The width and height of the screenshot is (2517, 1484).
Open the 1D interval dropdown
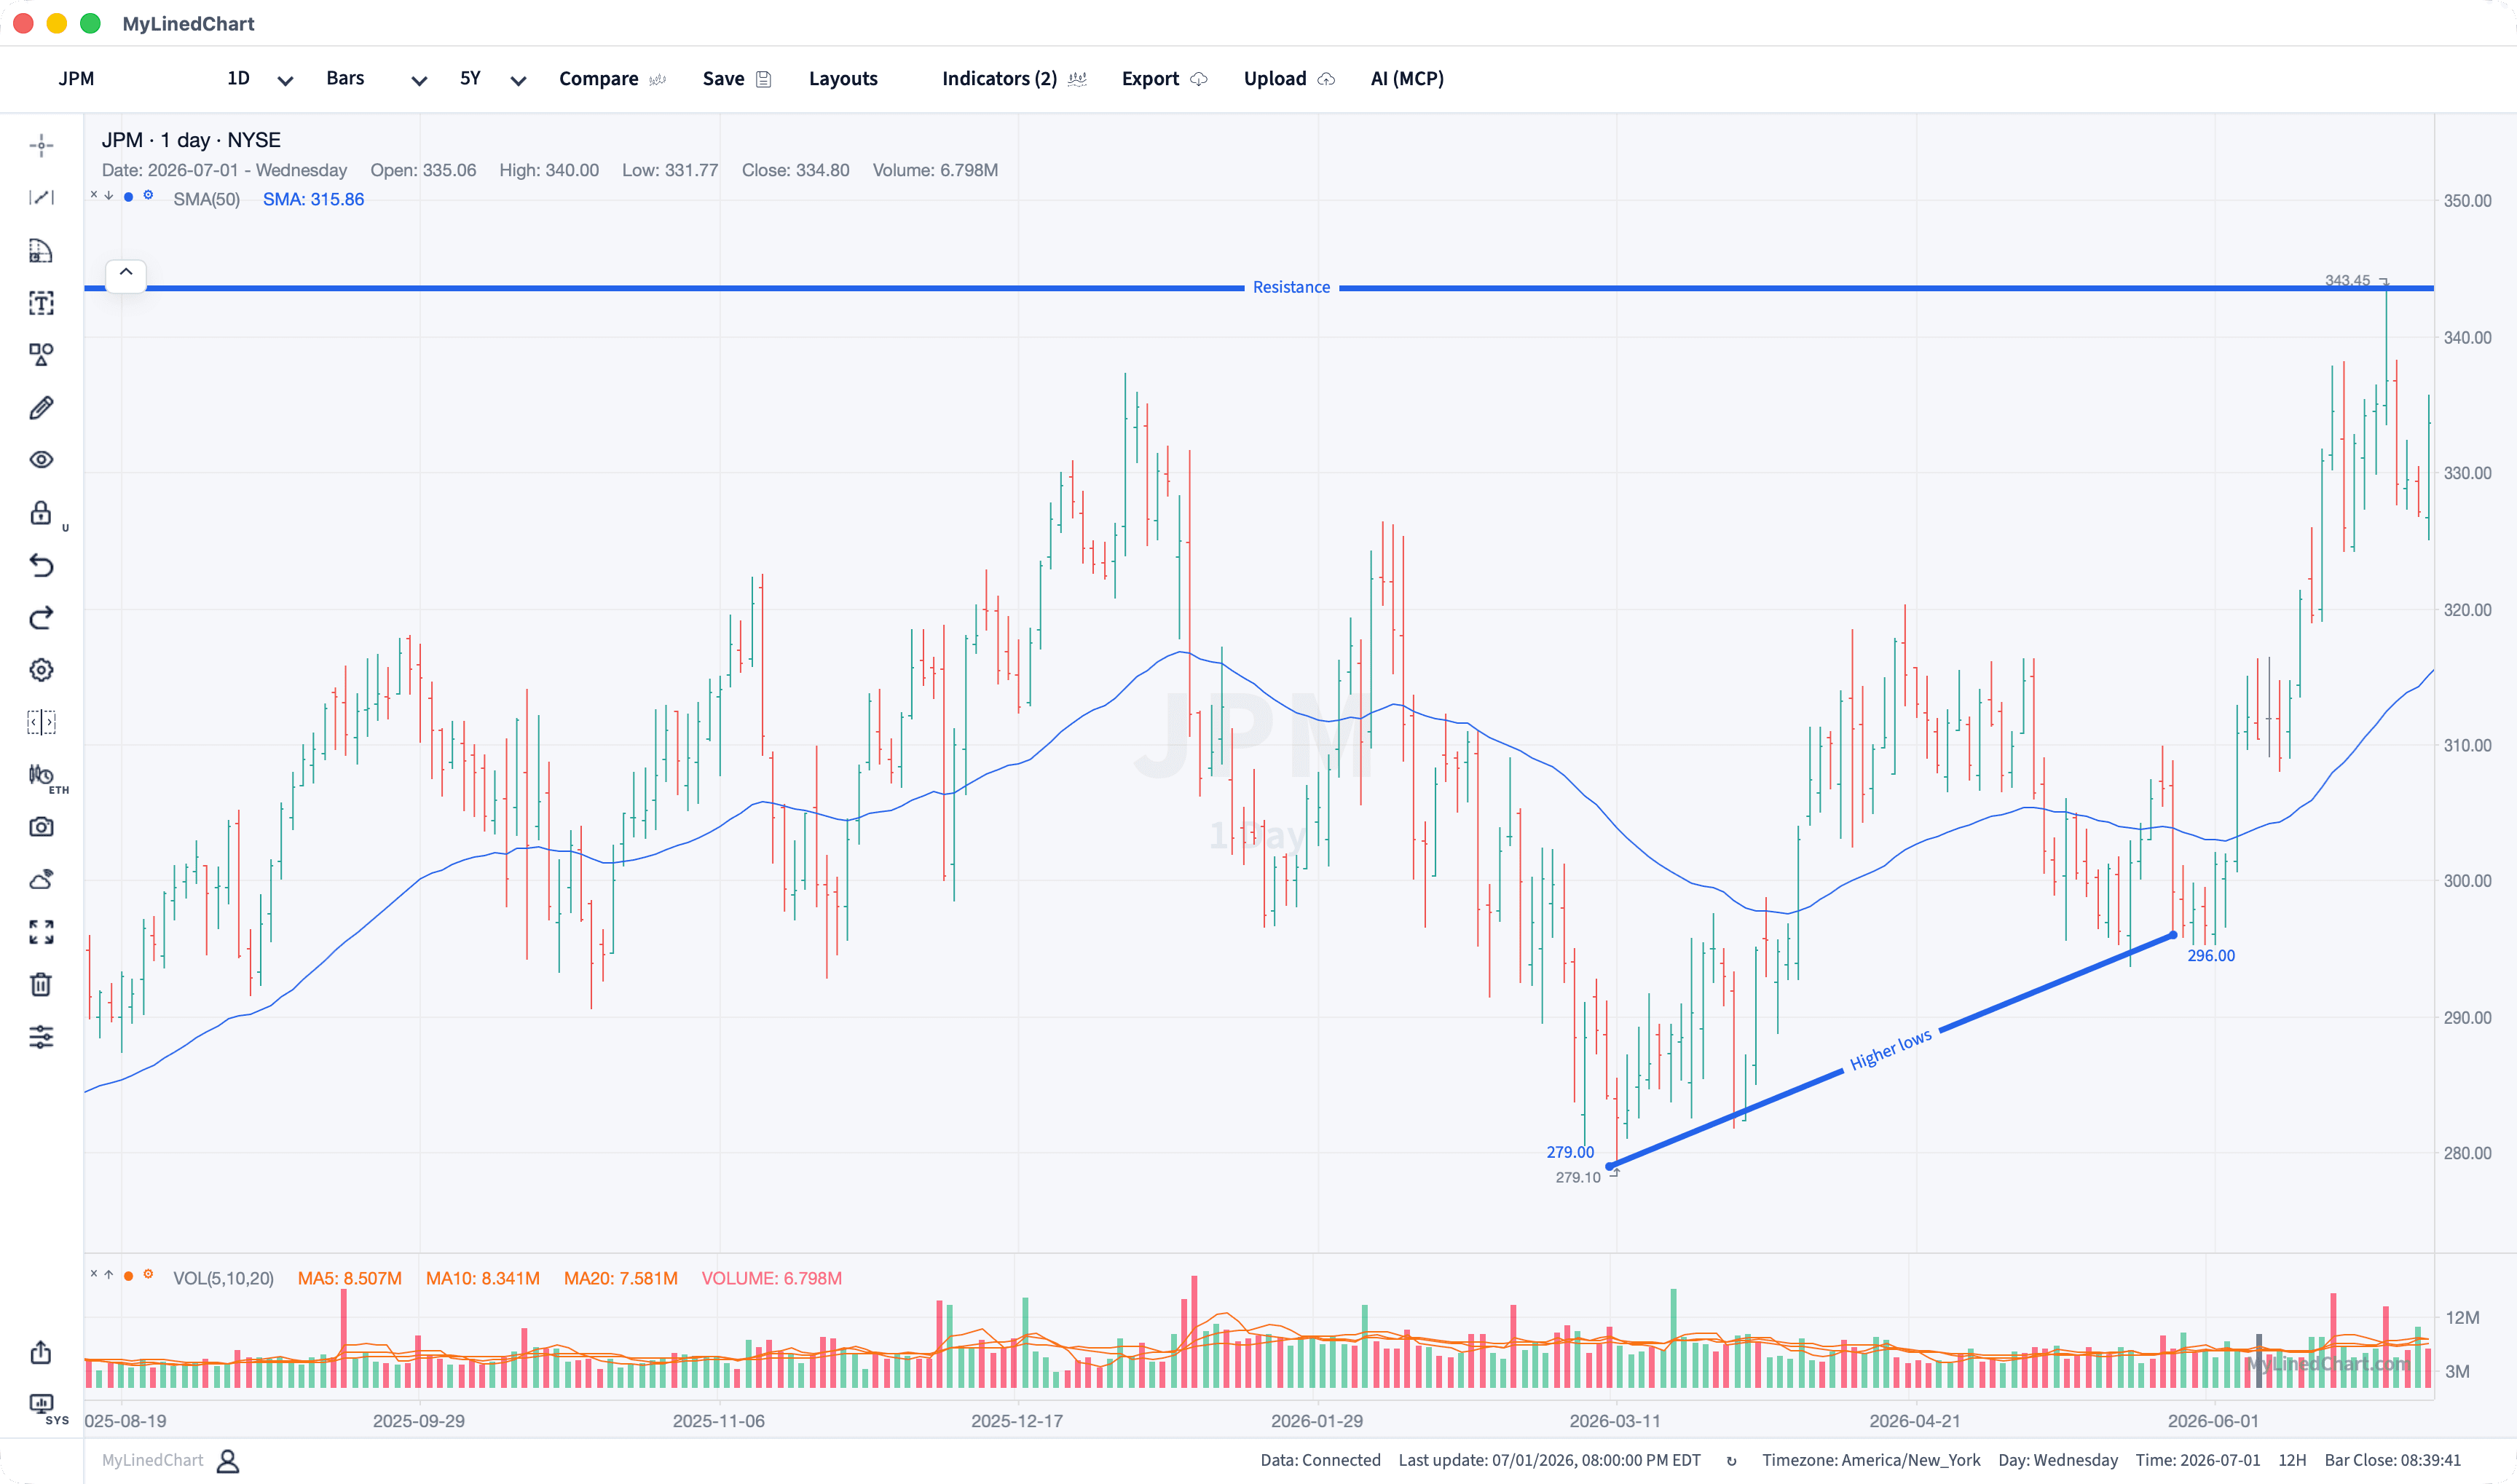(259, 79)
